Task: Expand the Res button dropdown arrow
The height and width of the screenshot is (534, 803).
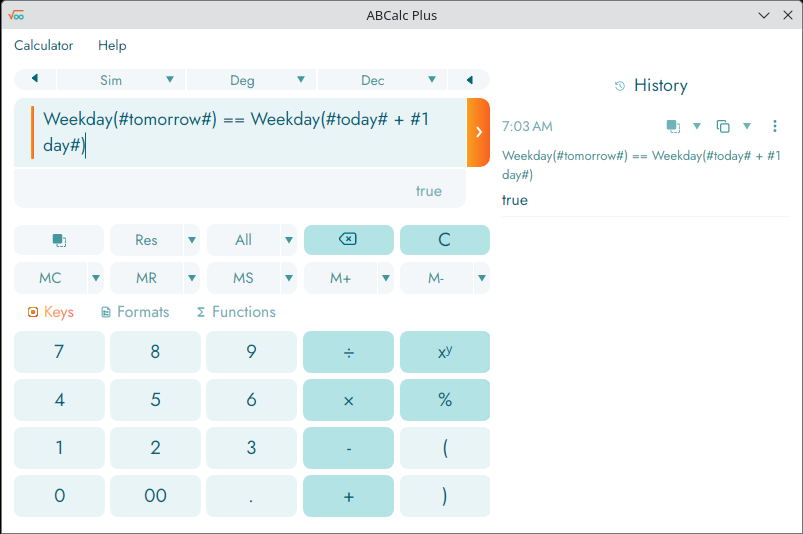Action: point(191,240)
